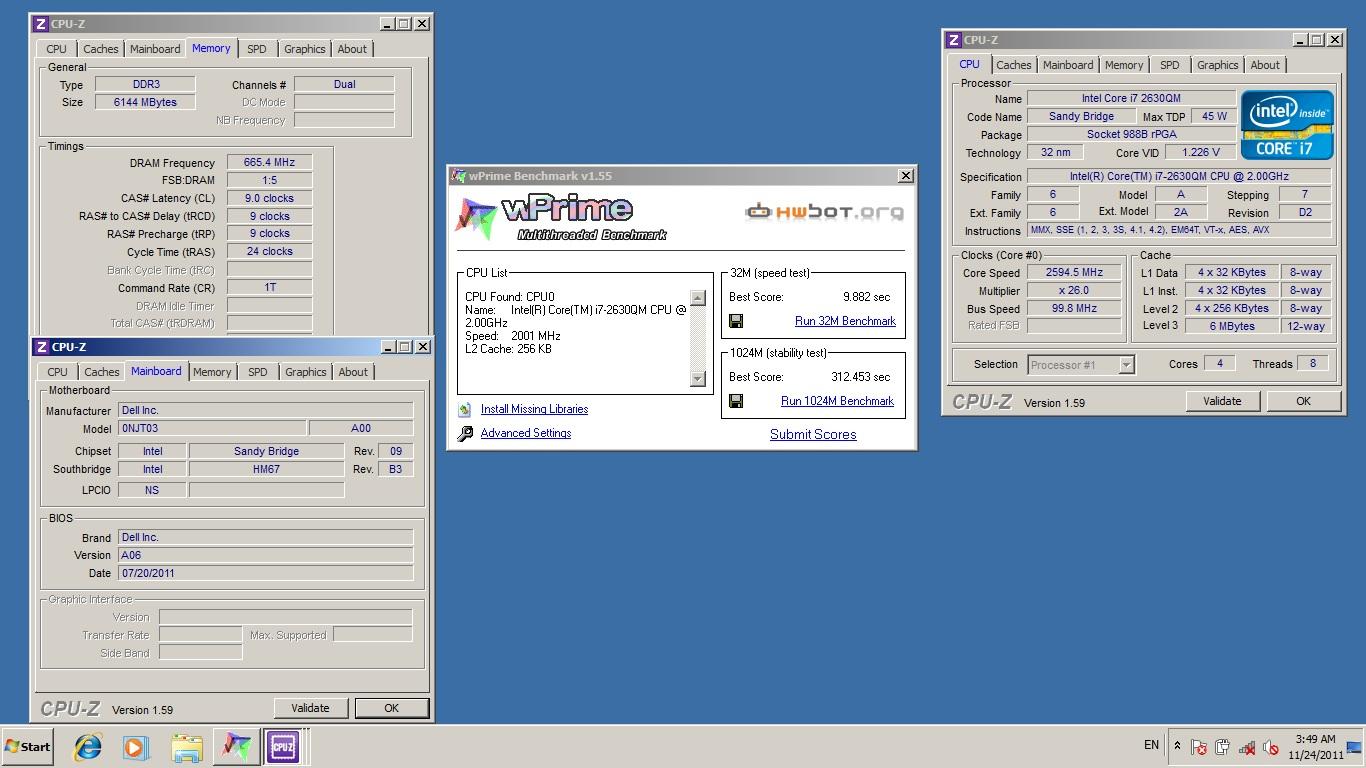This screenshot has width=1366, height=768.
Task: Open SPD tab in Memory CPU-Z window
Action: [x=257, y=49]
